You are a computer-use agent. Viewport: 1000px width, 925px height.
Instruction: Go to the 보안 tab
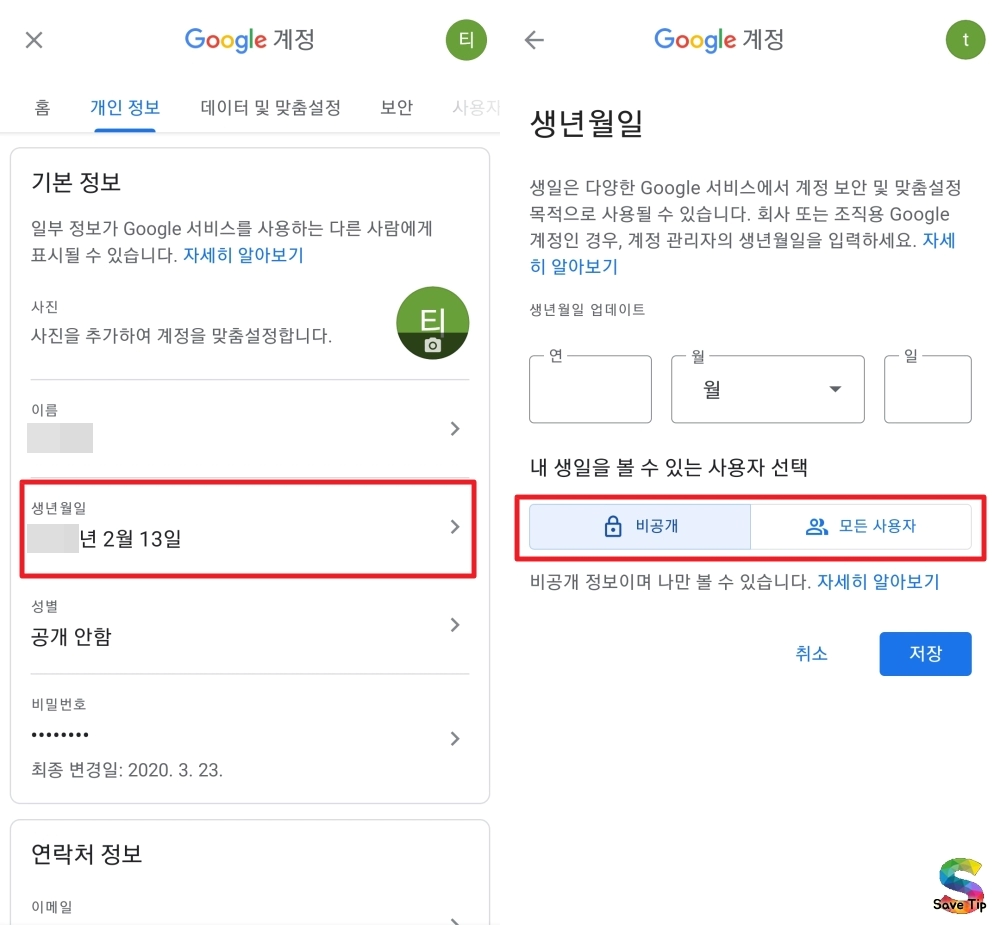point(396,107)
